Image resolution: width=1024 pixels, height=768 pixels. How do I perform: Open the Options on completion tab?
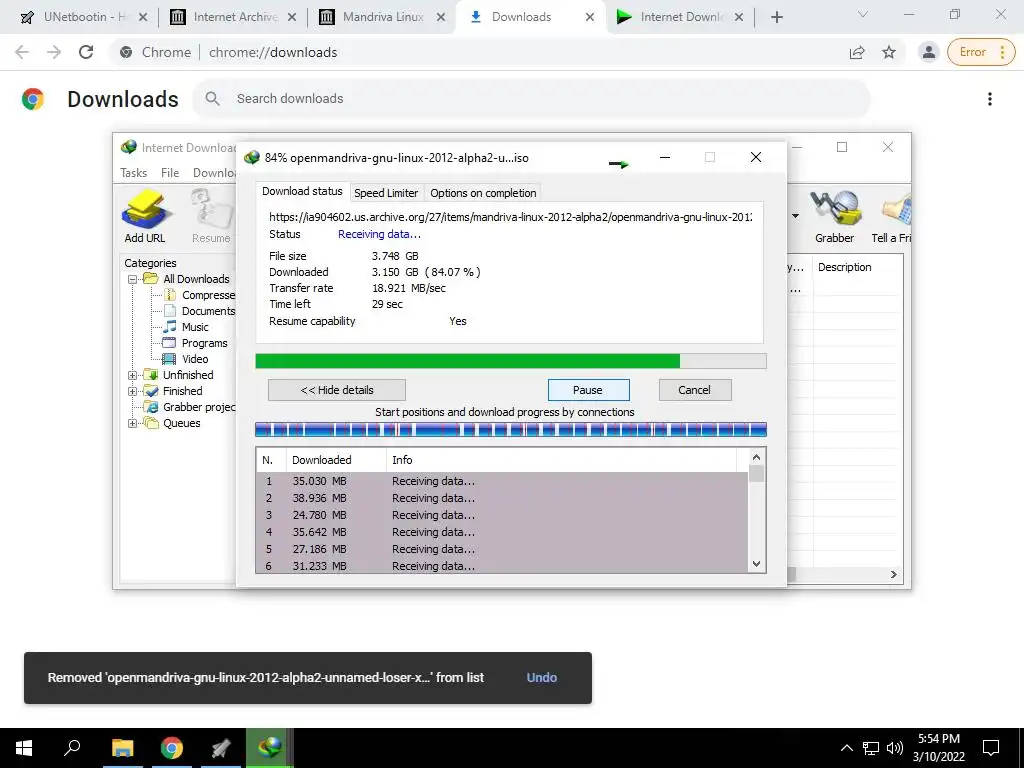(483, 193)
